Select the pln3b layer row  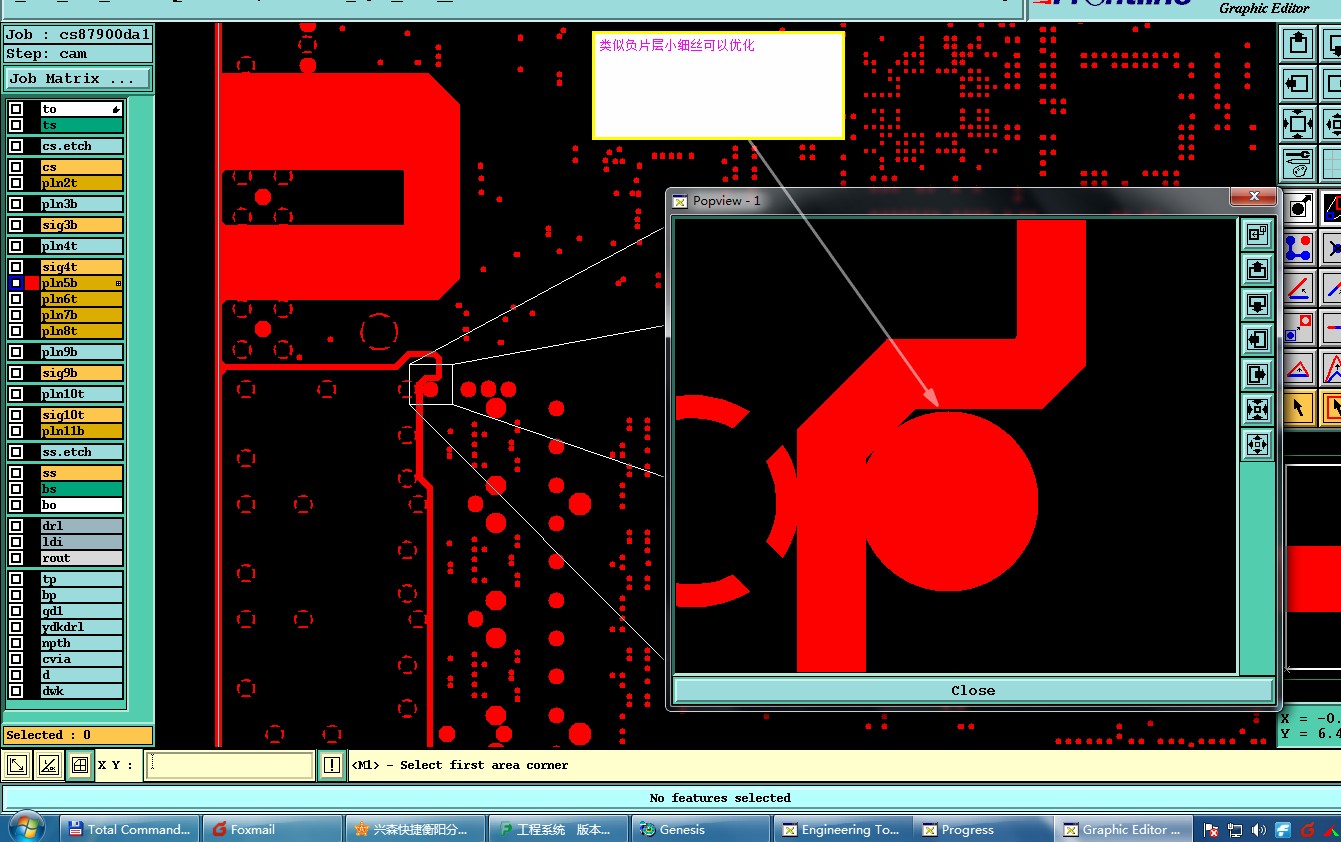82,204
